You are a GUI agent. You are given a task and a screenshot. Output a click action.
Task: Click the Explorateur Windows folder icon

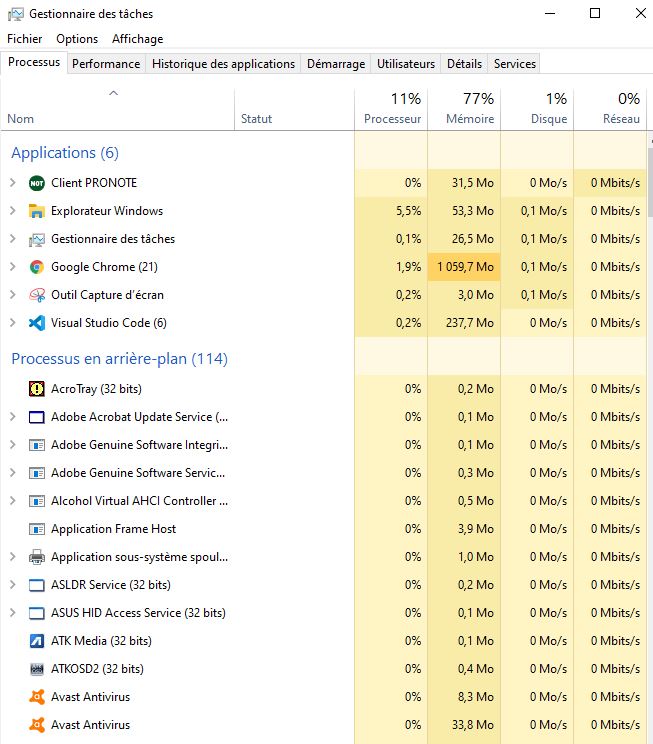click(37, 211)
